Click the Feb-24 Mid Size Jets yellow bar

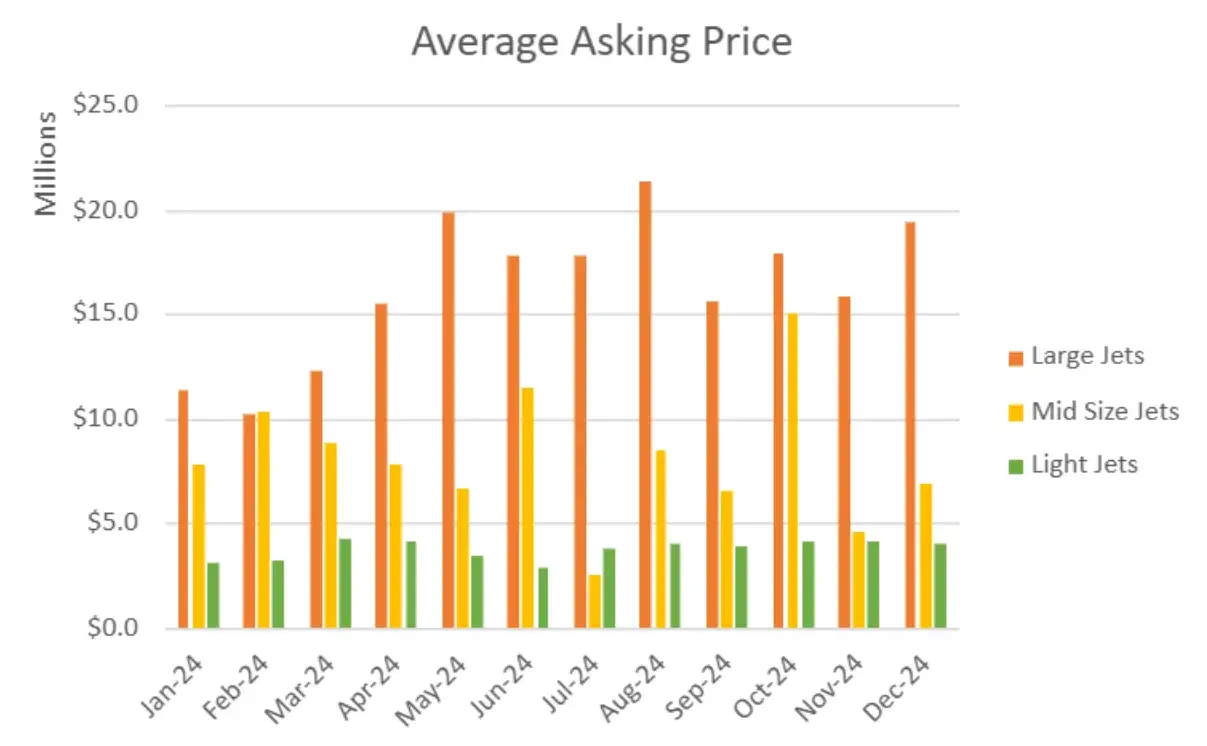point(263,520)
